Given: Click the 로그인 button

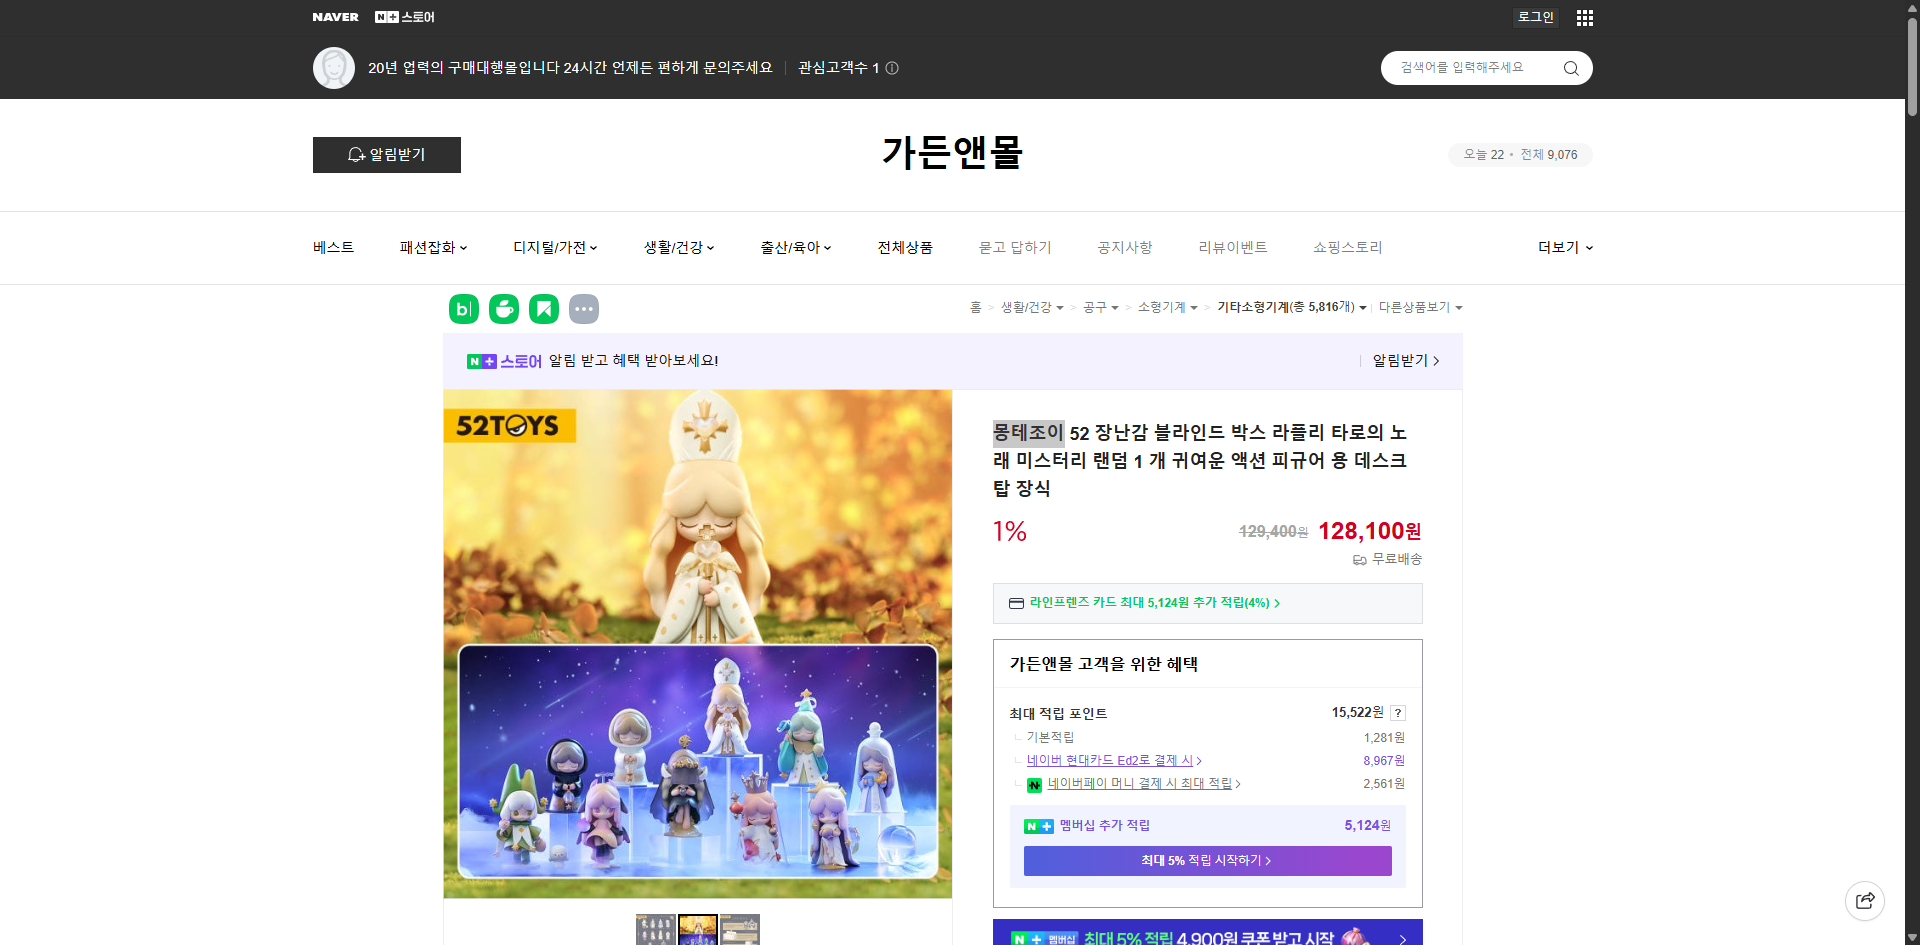Looking at the screenshot, I should point(1535,17).
